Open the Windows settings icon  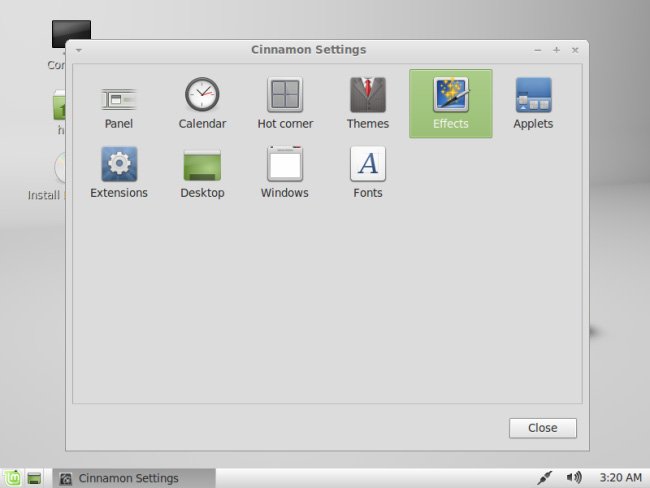[x=285, y=164]
